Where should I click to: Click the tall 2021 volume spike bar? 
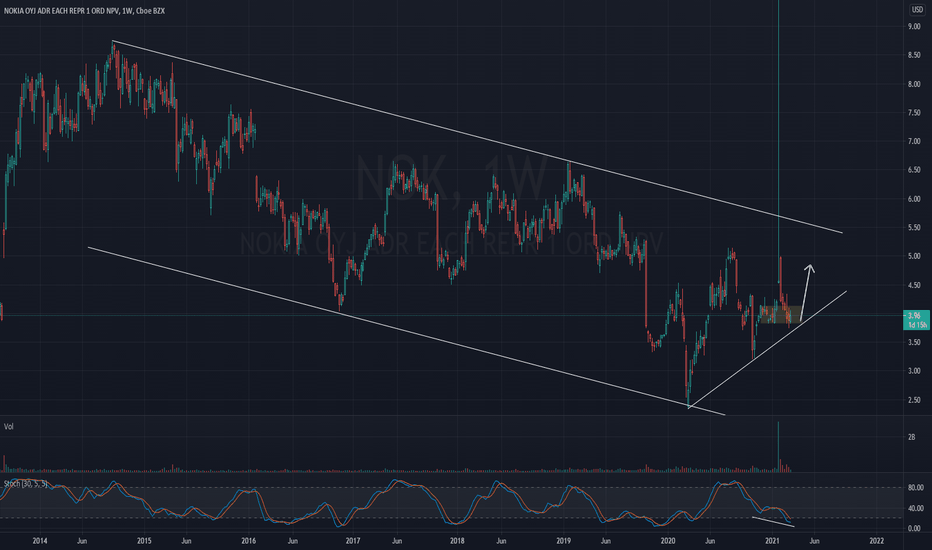click(778, 447)
